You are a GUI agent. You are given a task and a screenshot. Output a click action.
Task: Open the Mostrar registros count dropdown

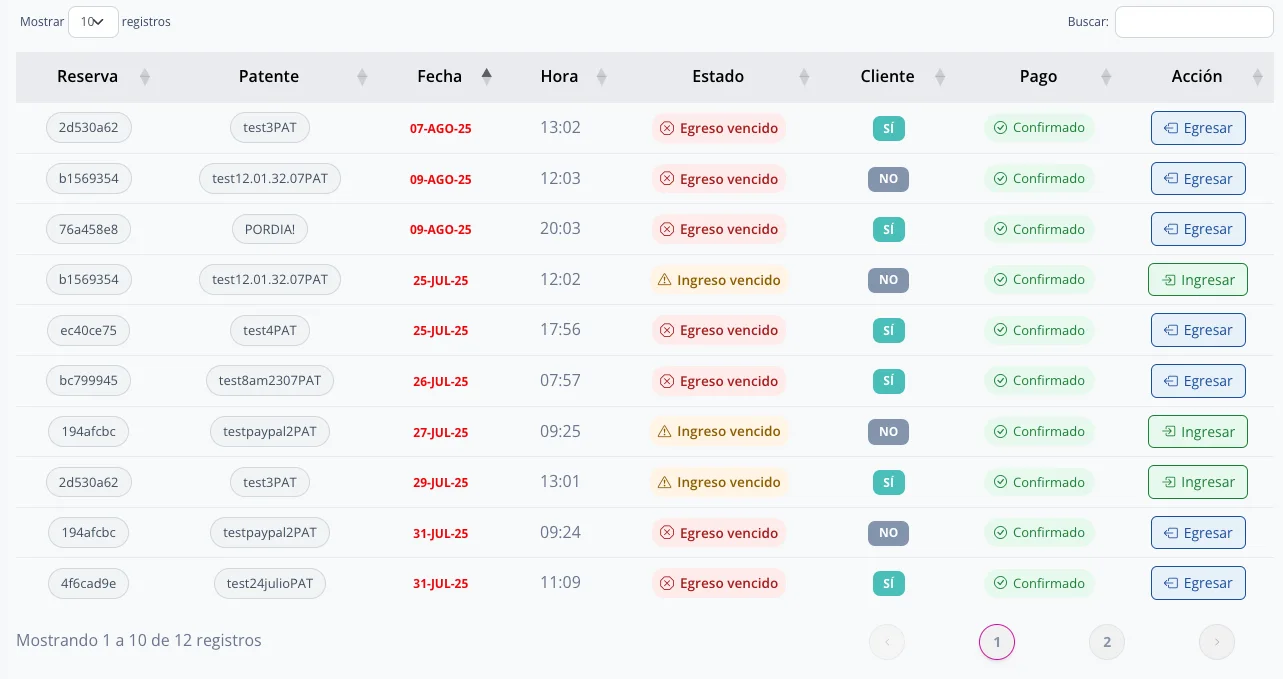point(93,21)
